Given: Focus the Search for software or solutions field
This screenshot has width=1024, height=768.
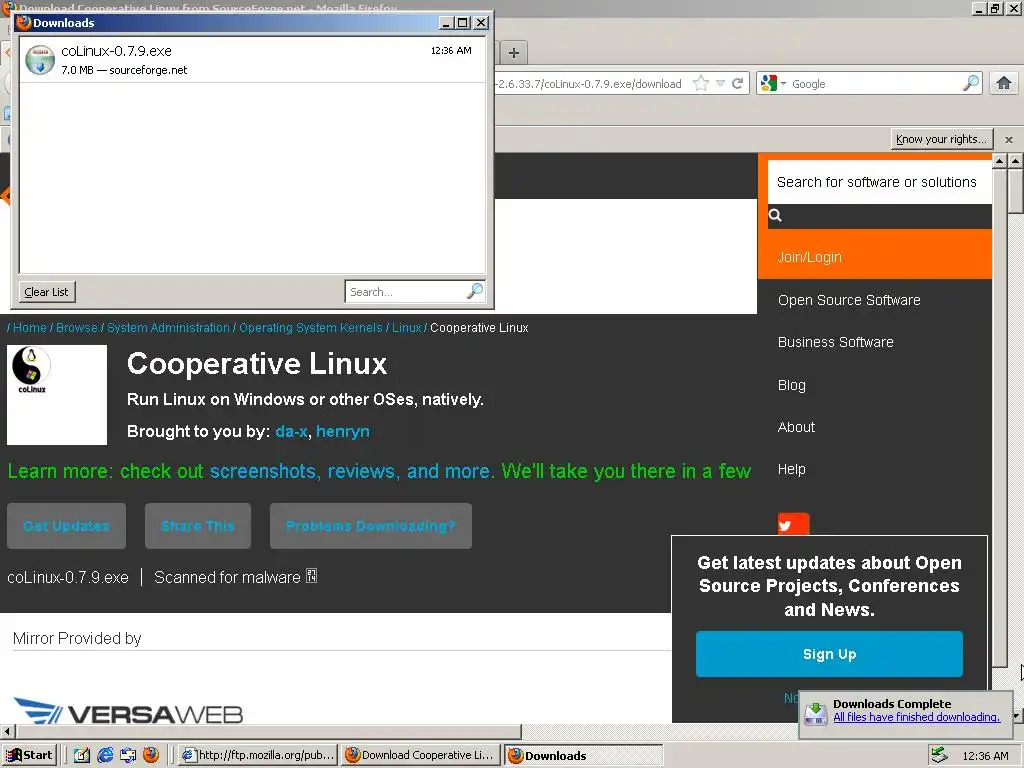Looking at the screenshot, I should pyautogui.click(x=879, y=182).
